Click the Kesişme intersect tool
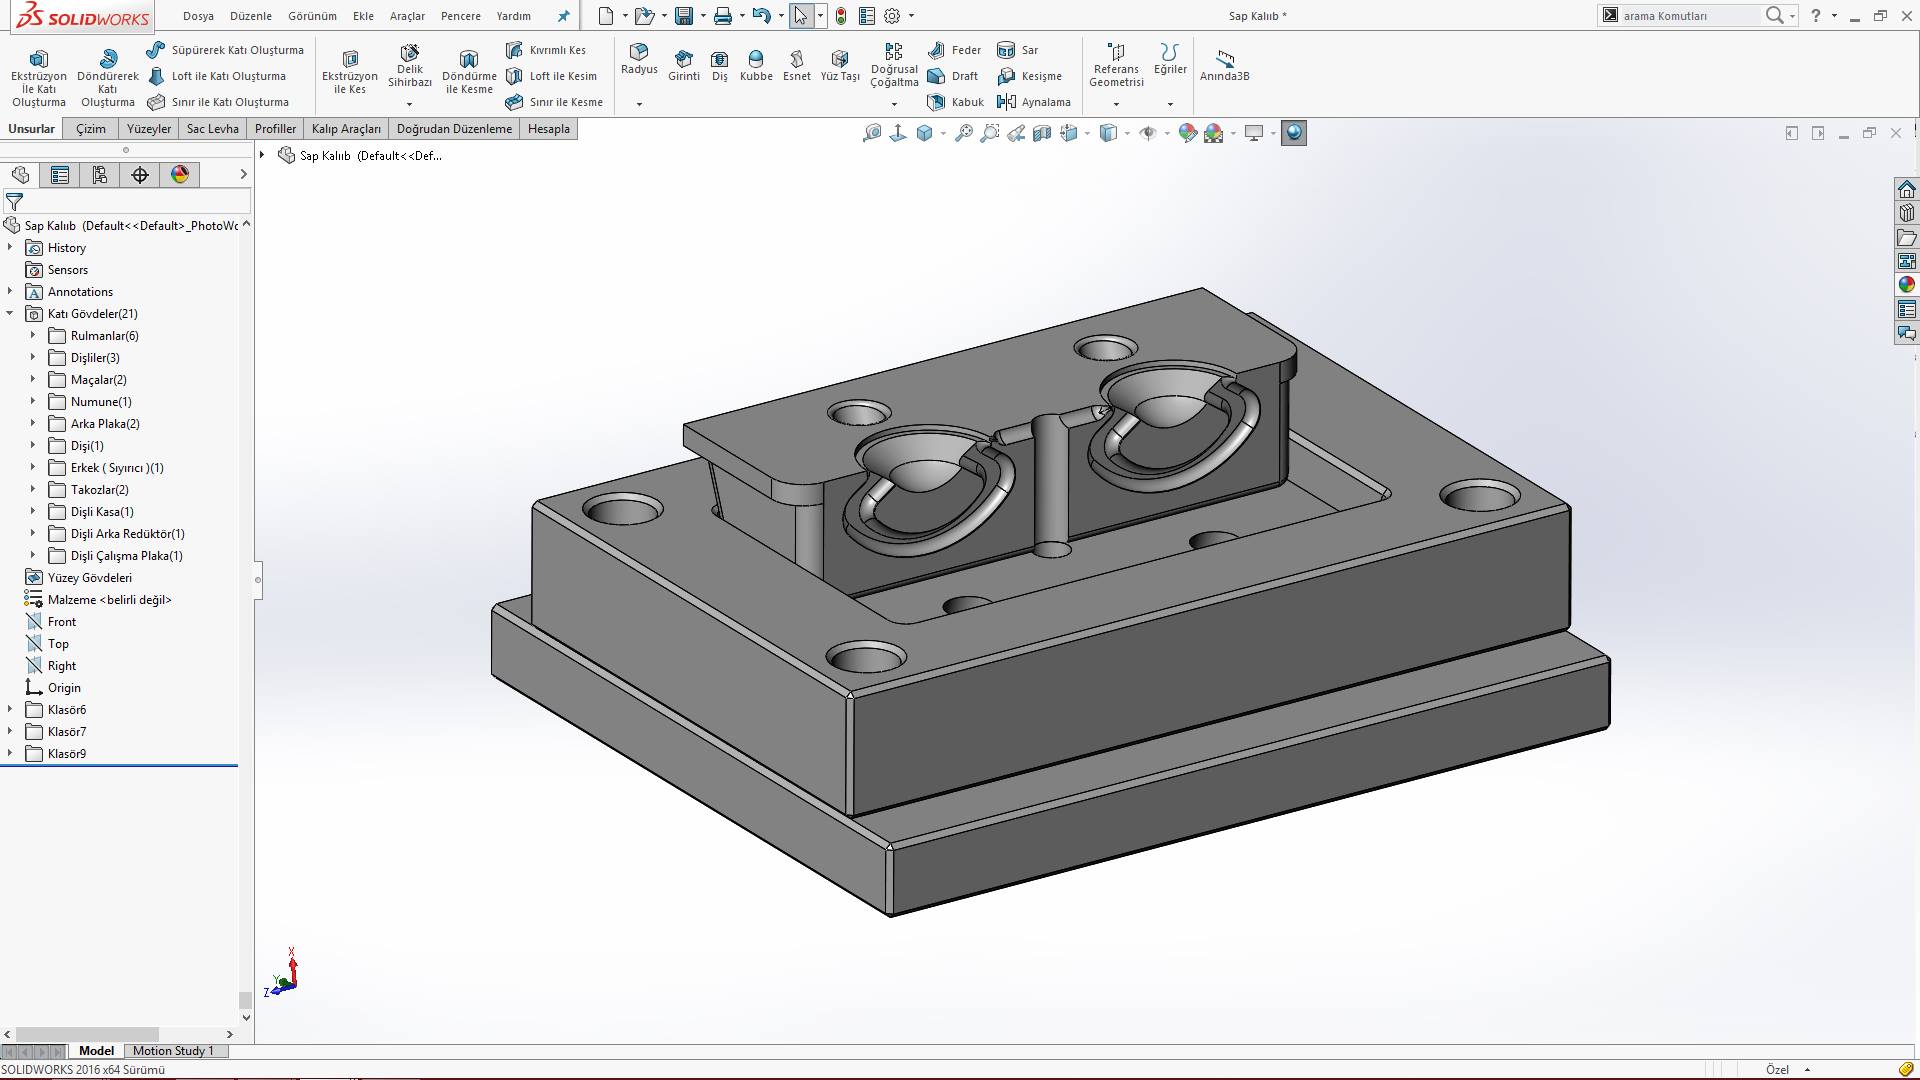Image resolution: width=1920 pixels, height=1080 pixels. (x=1030, y=76)
